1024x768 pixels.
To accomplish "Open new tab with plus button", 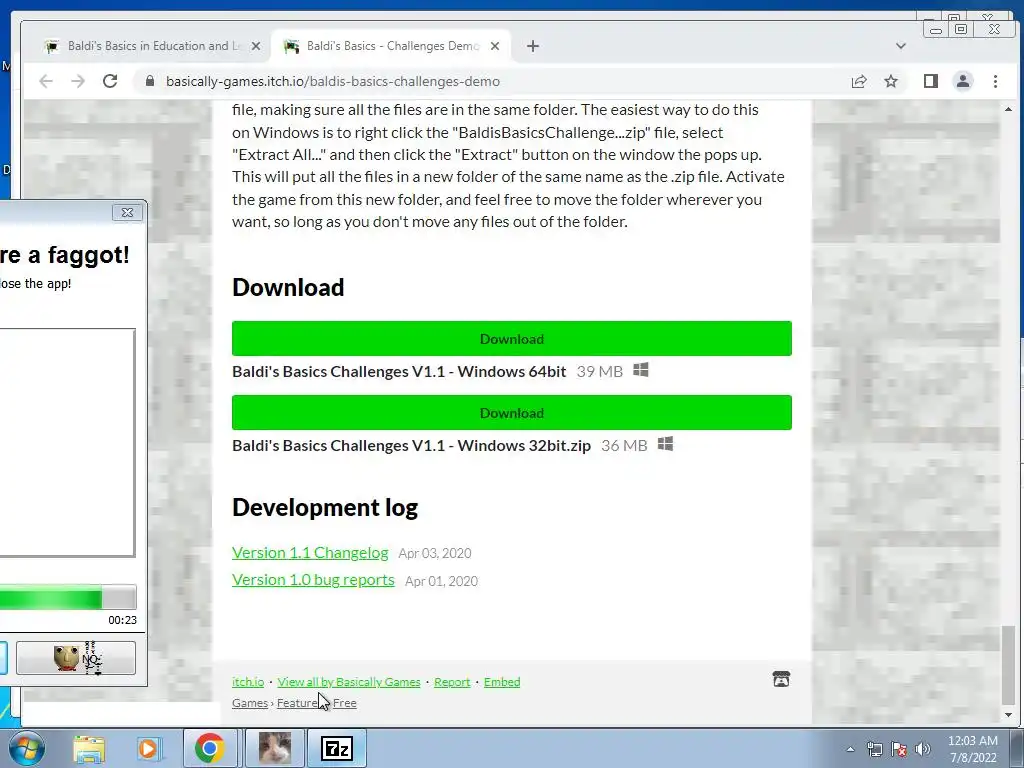I will coord(533,46).
